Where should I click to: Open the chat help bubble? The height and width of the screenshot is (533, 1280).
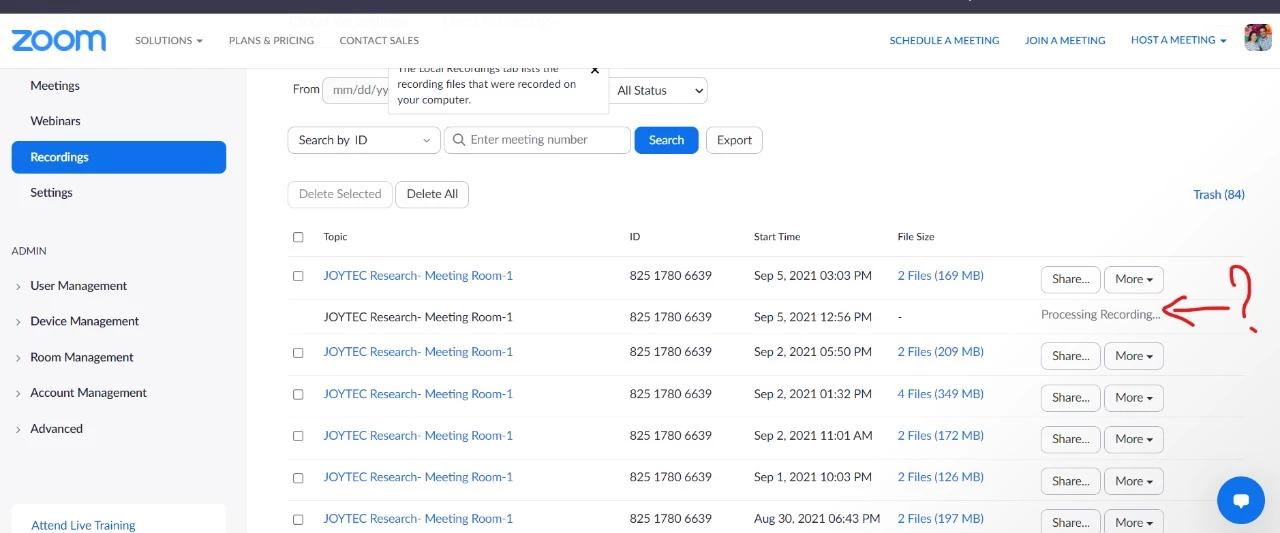[x=1241, y=499]
